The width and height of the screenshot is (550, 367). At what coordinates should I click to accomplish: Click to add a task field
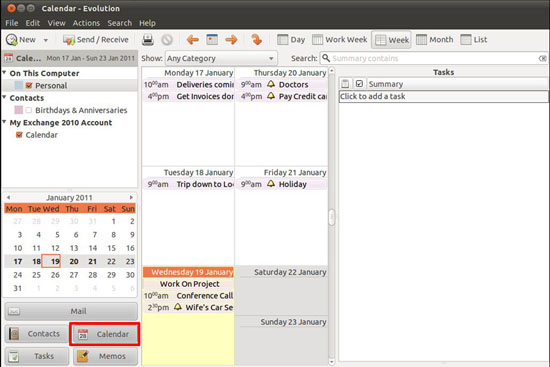443,96
